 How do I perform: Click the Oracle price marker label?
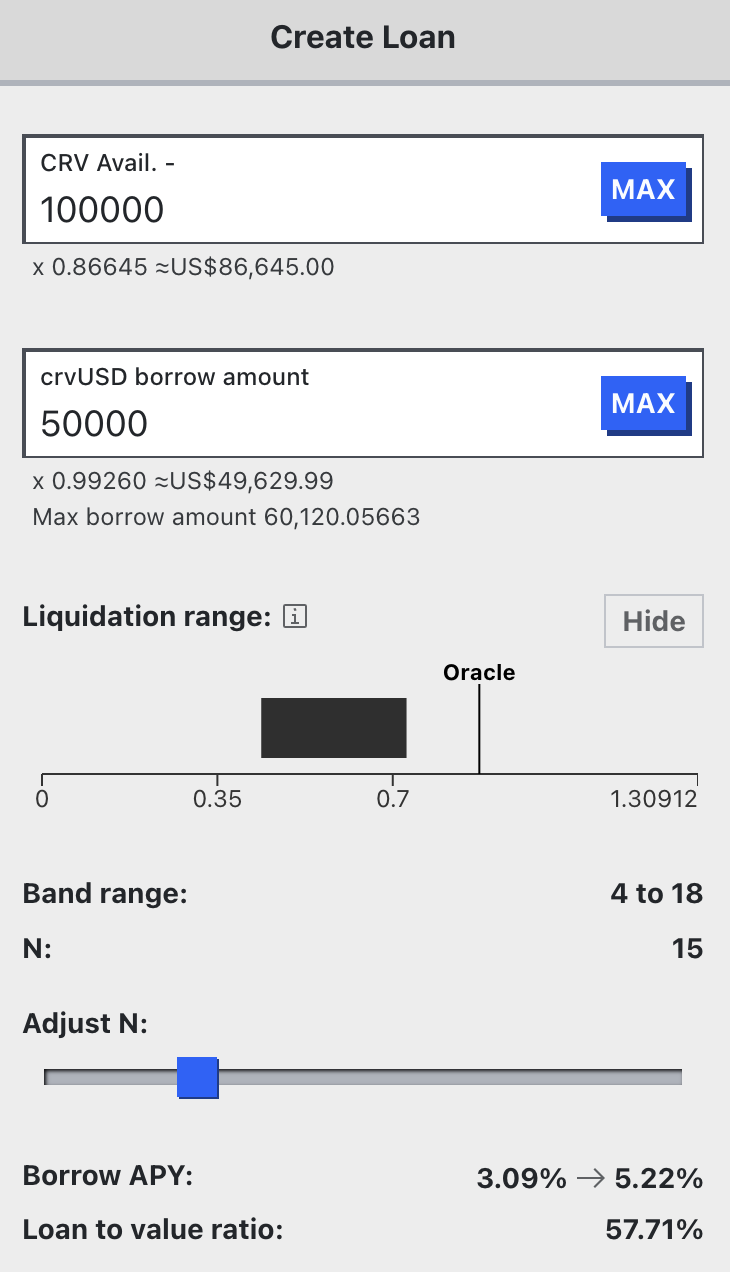tap(479, 672)
